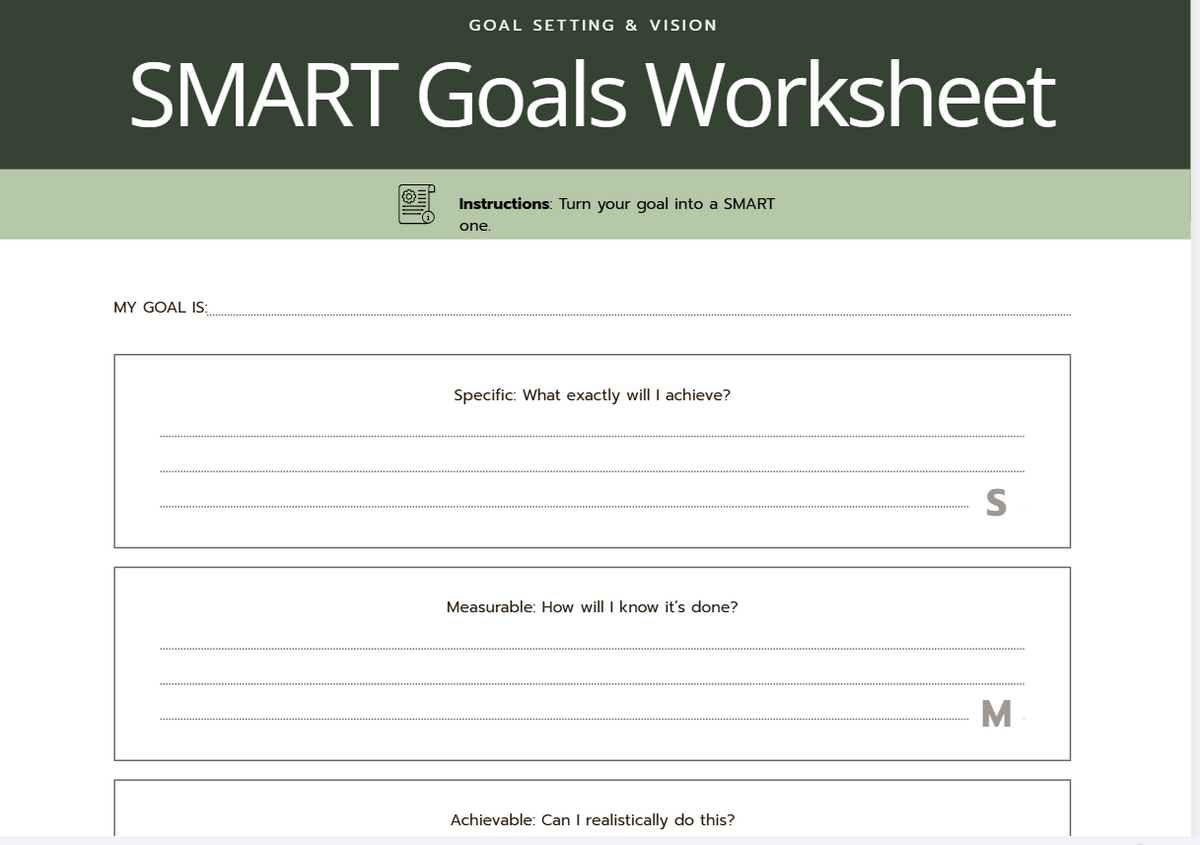The width and height of the screenshot is (1200, 845).
Task: Click the large gray letter S
Action: click(x=996, y=502)
